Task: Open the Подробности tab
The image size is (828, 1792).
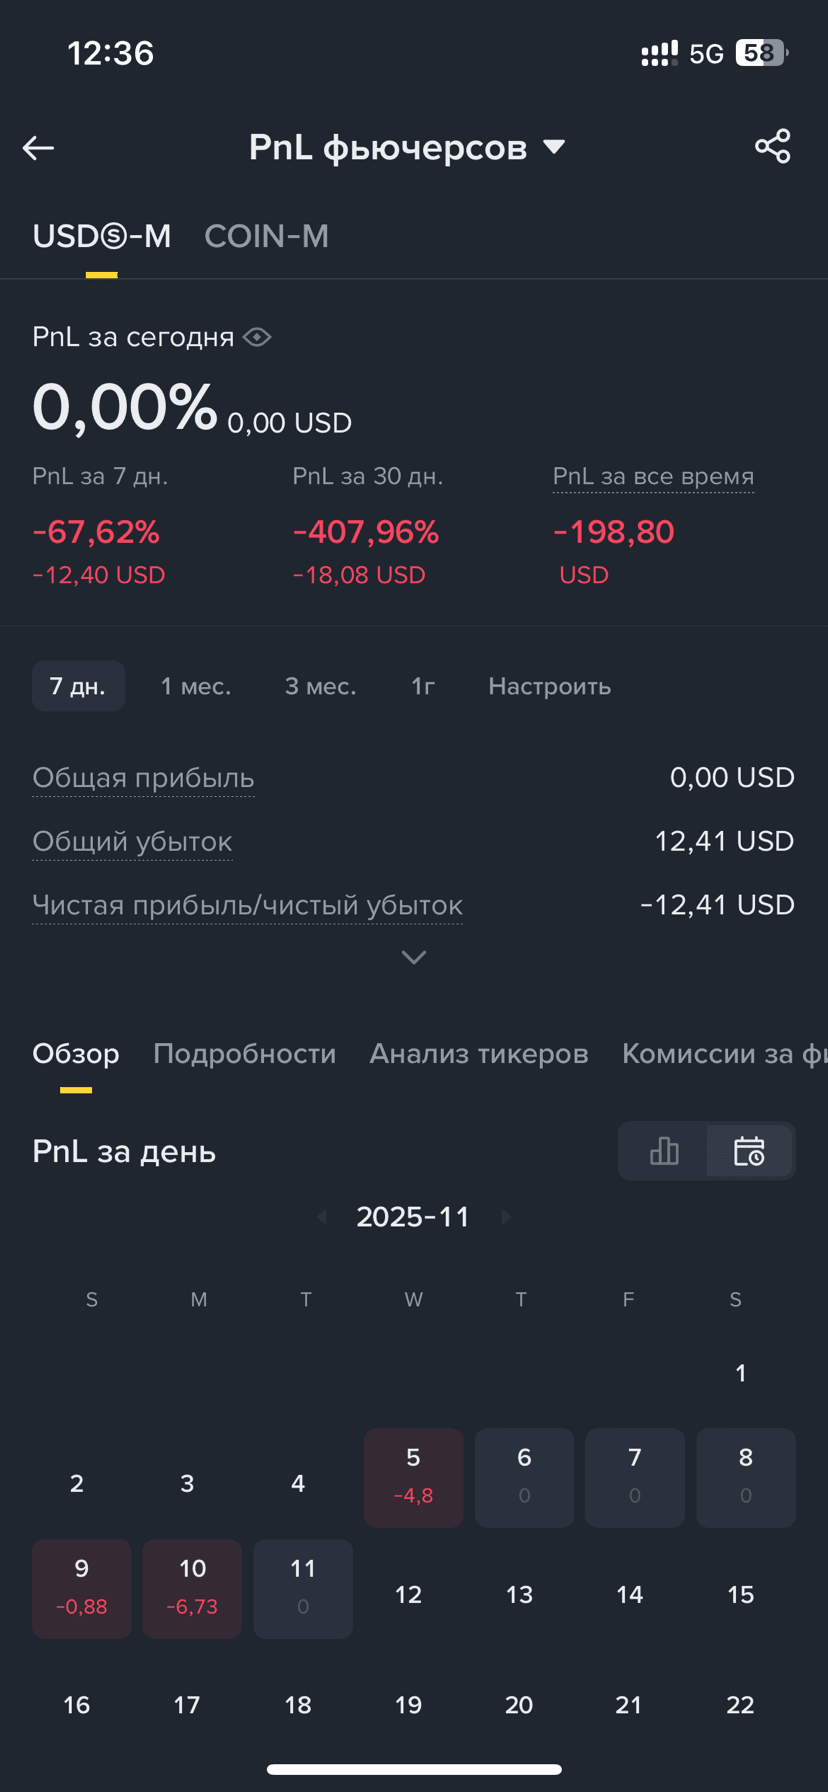Action: [x=244, y=1054]
